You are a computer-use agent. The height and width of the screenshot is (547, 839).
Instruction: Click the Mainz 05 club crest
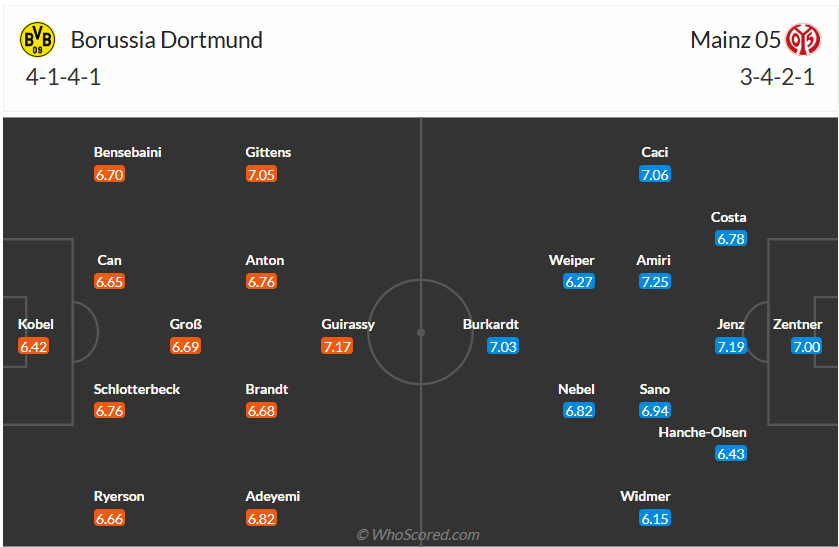click(x=802, y=40)
